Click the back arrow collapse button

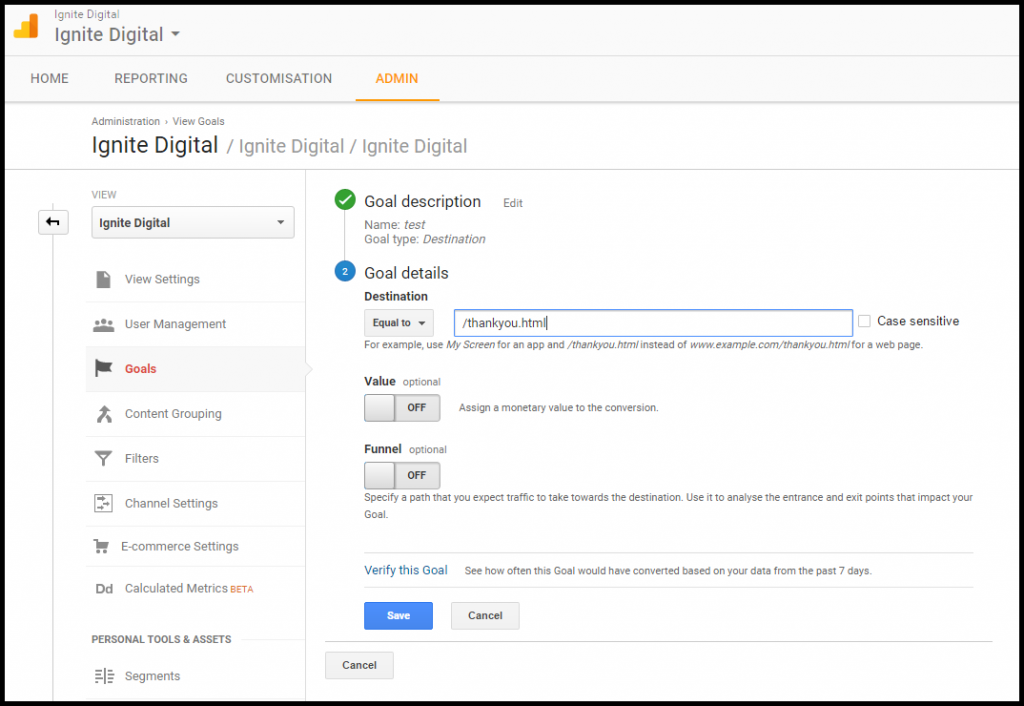click(x=53, y=222)
